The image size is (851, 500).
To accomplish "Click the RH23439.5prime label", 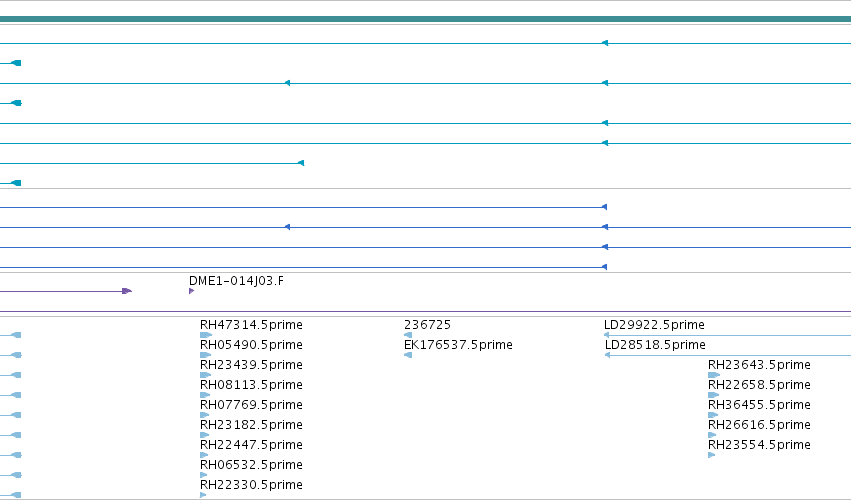I will pos(251,365).
